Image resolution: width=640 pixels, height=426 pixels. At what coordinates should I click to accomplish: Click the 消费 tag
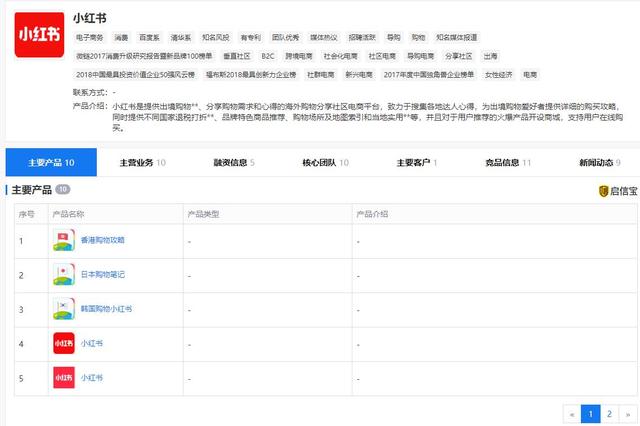[x=121, y=38]
